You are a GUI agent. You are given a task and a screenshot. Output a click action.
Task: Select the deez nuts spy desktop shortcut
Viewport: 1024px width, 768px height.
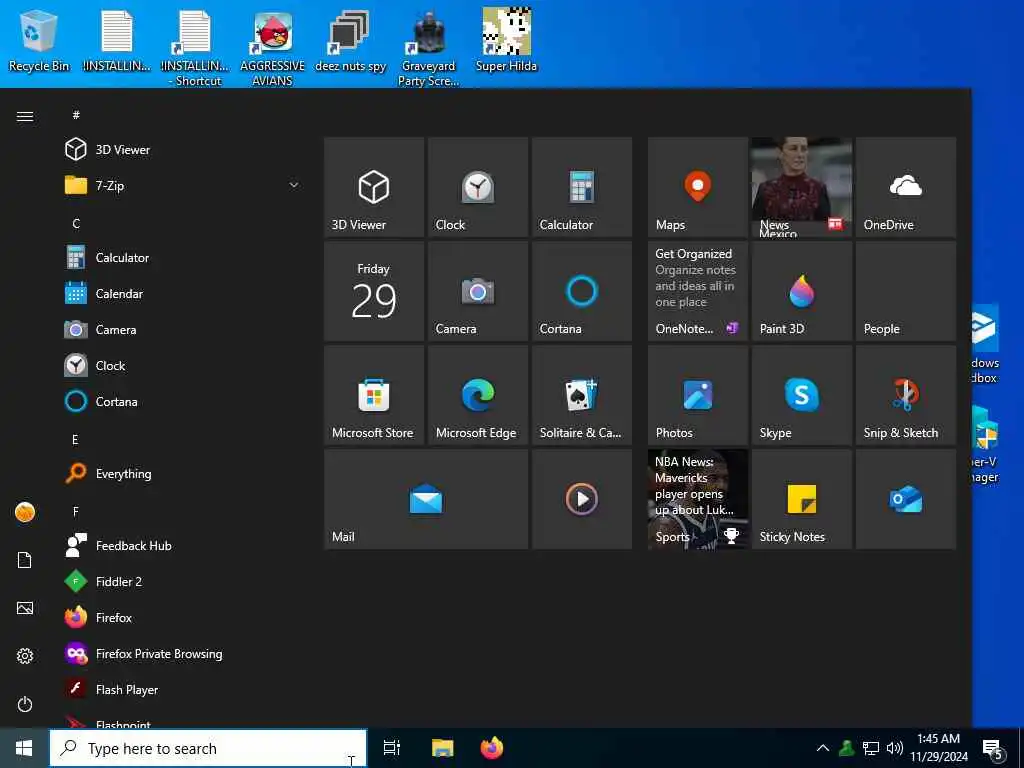[x=350, y=42]
